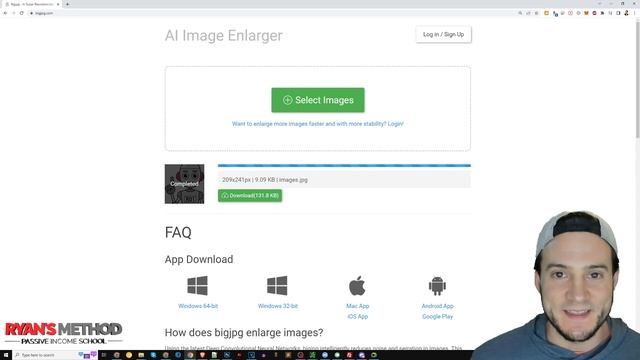This screenshot has width=640, height=360.
Task: Click the Apple logo icon
Action: [x=357, y=286]
